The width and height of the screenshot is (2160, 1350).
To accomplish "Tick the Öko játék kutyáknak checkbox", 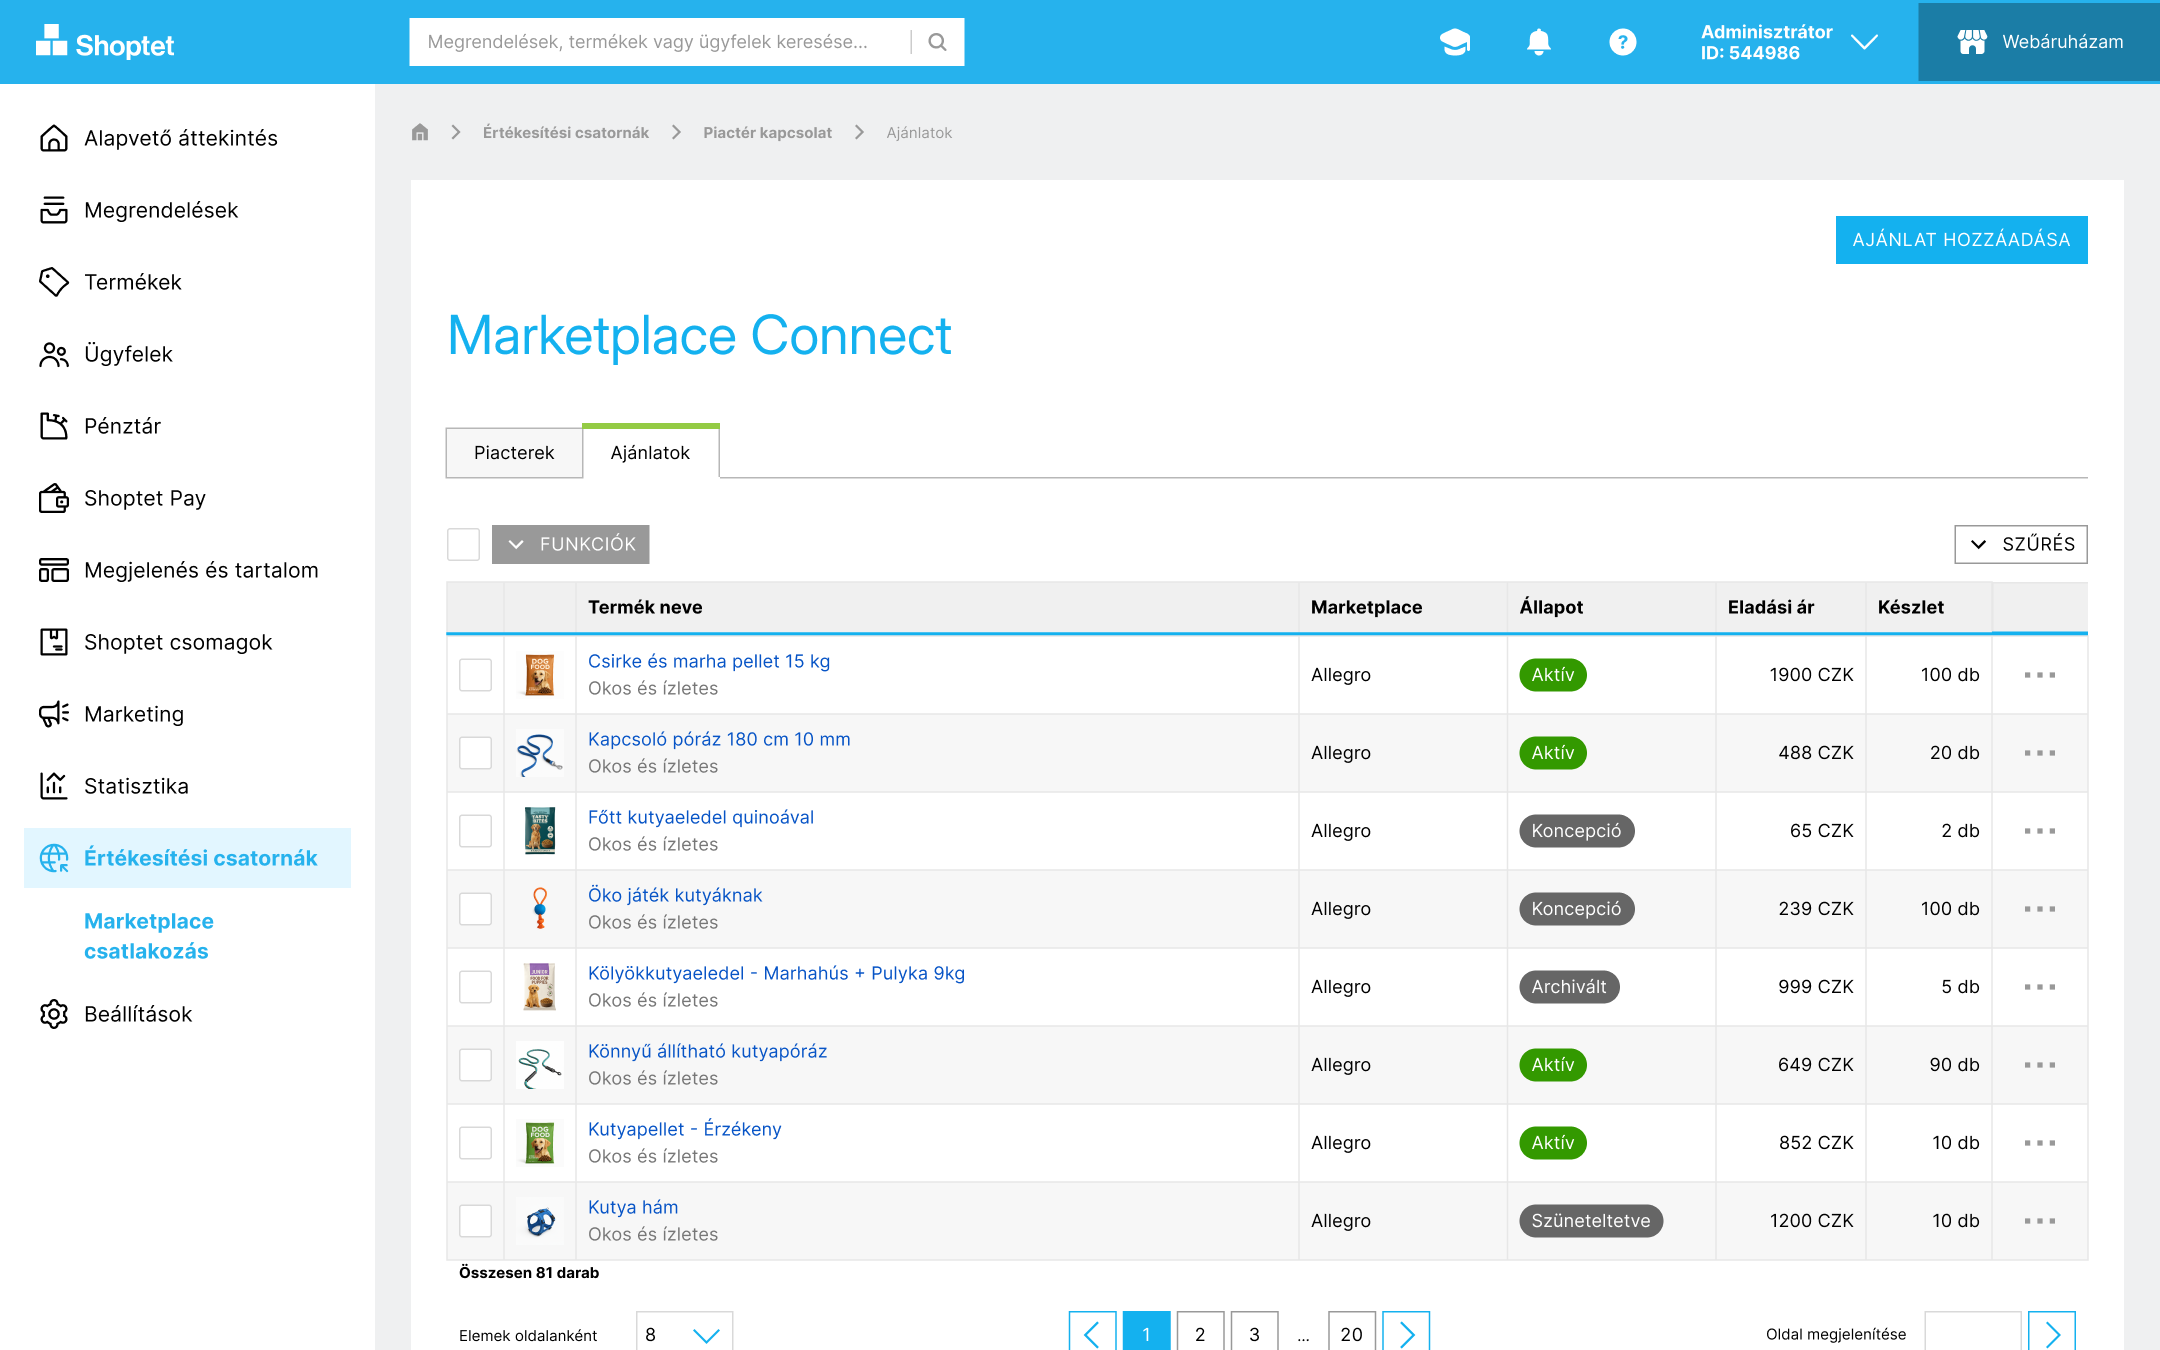I will click(x=475, y=909).
